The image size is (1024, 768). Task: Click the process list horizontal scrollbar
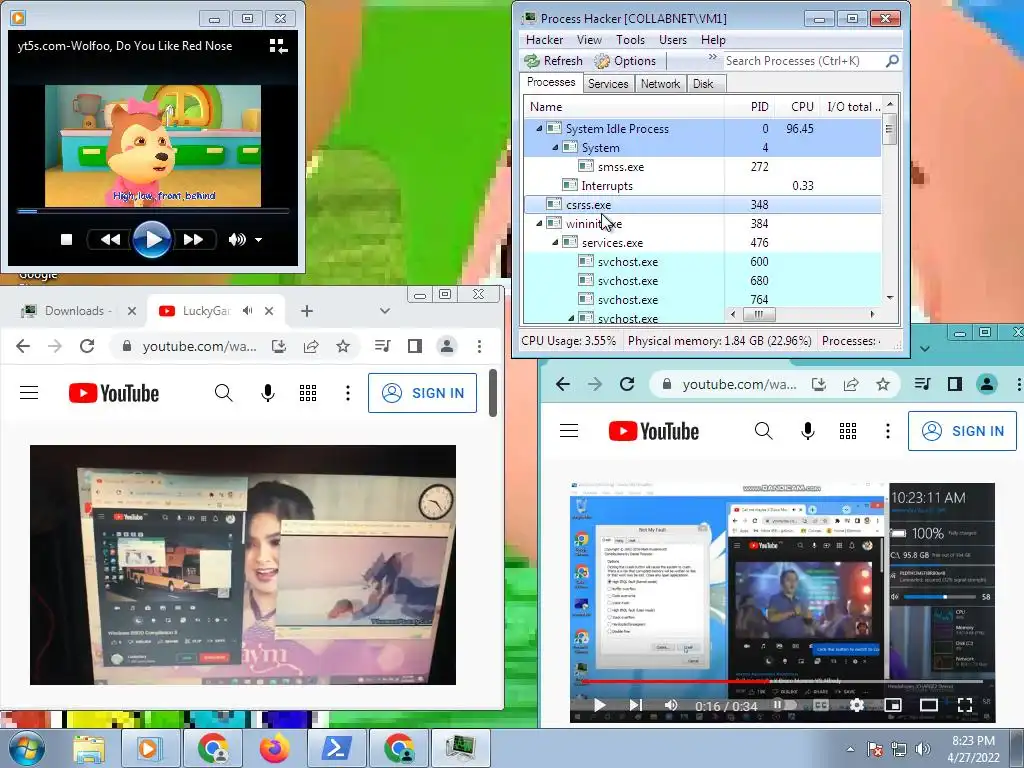803,314
